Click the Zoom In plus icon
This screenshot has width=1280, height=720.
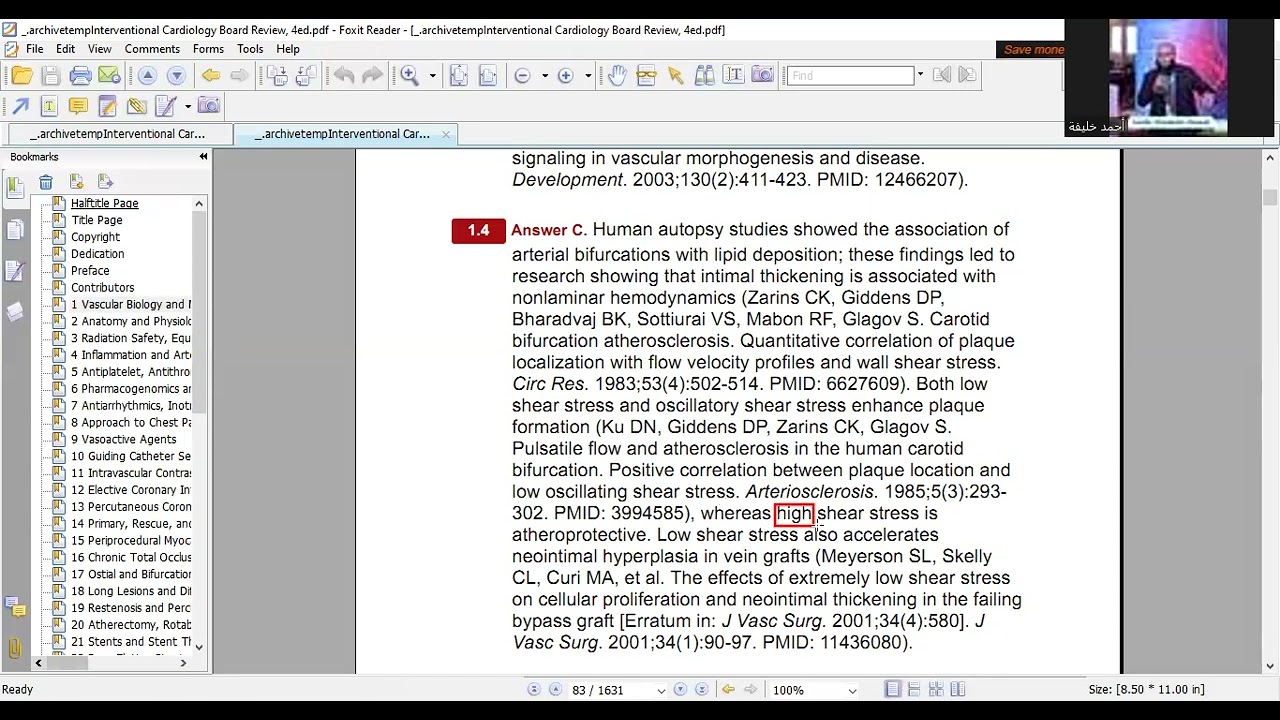point(565,76)
